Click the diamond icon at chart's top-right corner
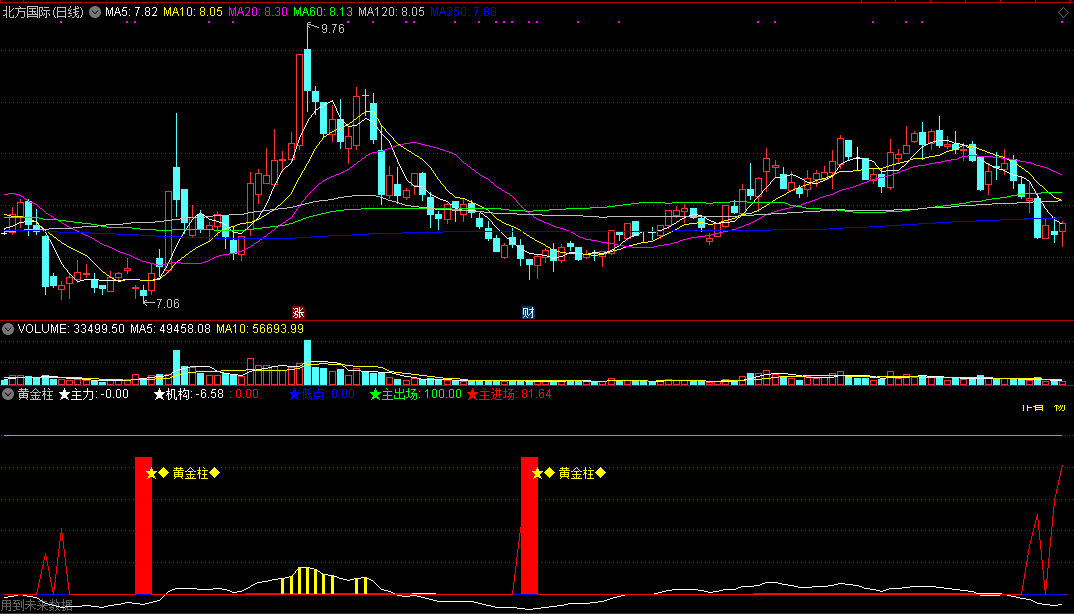The width and height of the screenshot is (1074, 614). coord(1063,12)
